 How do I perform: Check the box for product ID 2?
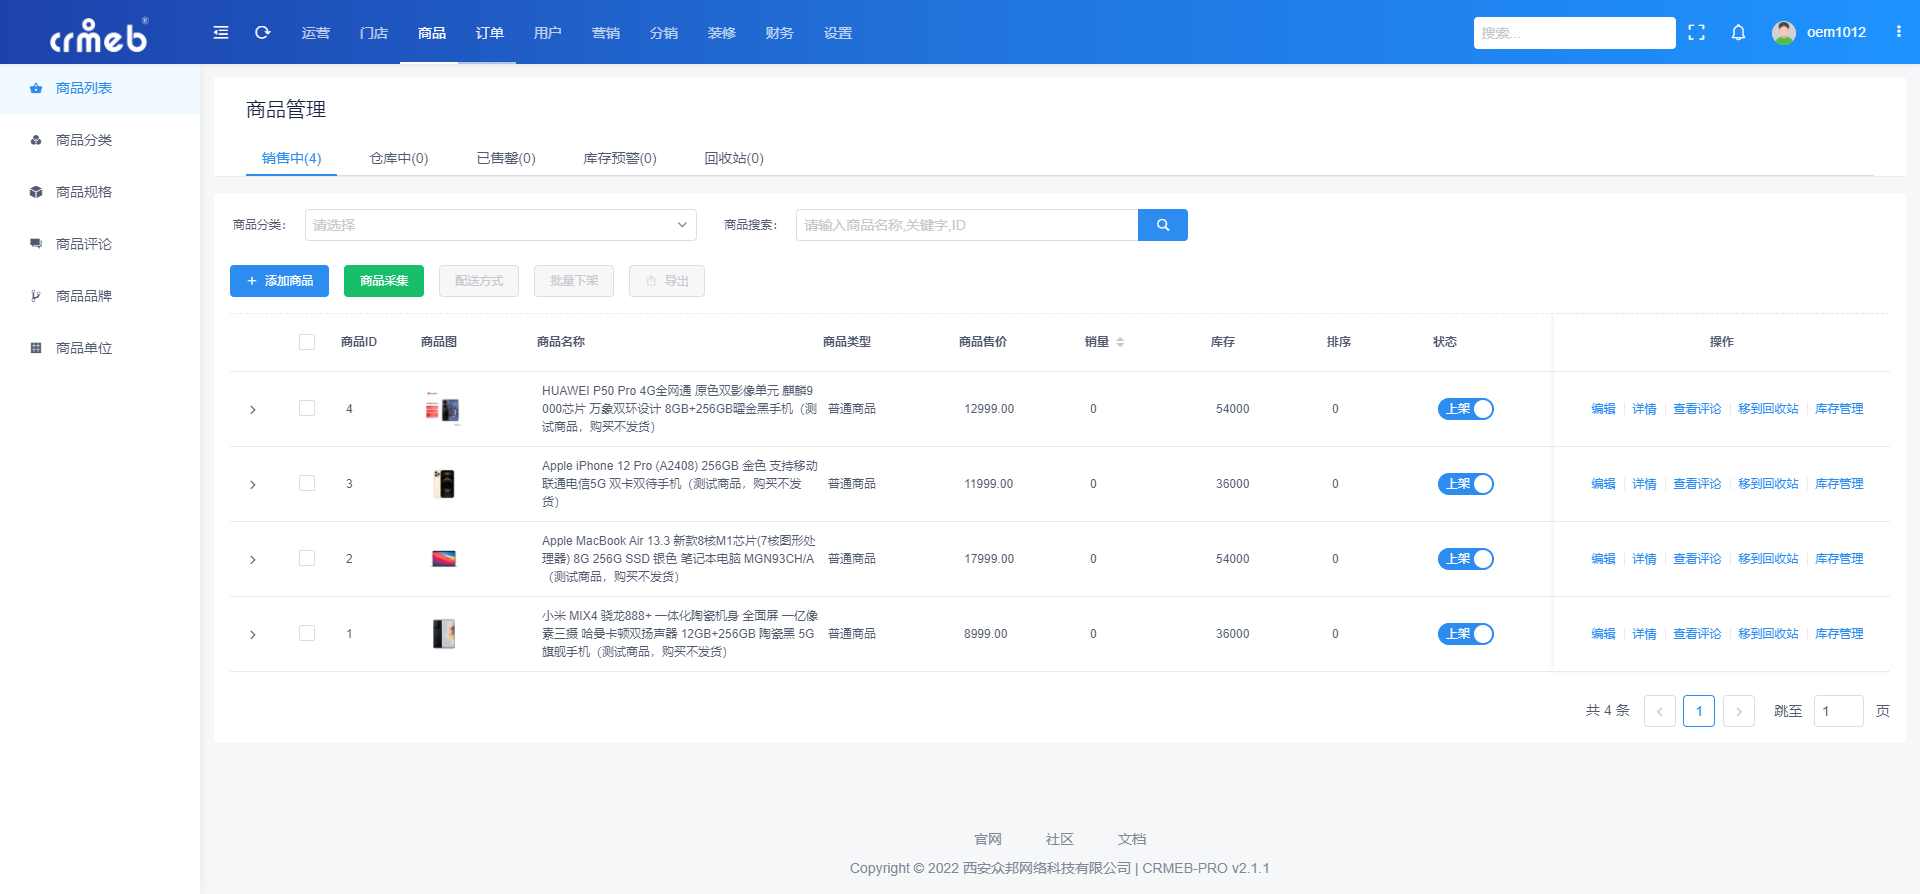[x=307, y=558]
